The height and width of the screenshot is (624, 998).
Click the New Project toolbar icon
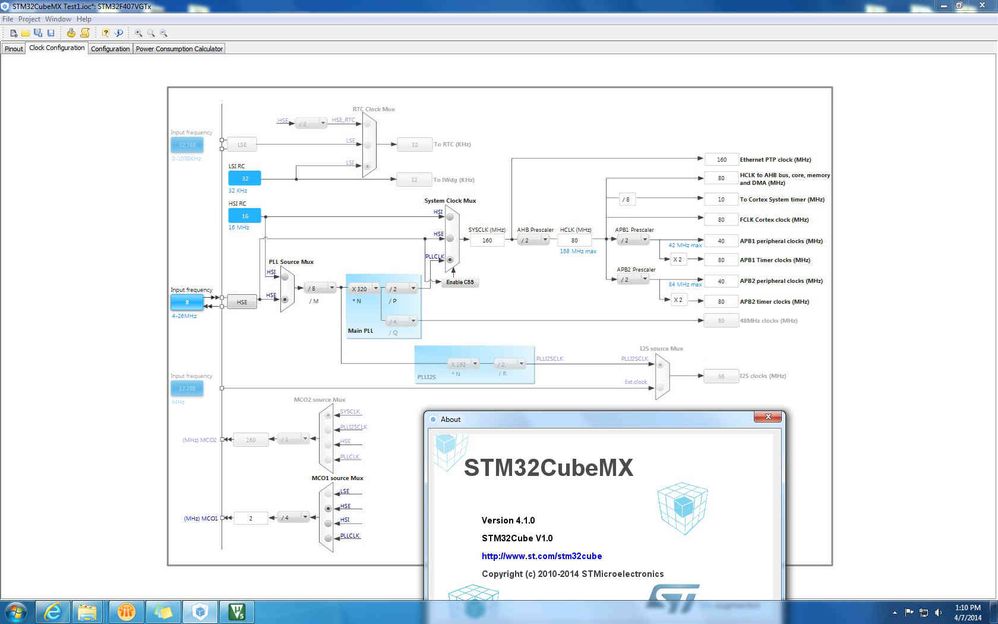tap(13, 32)
